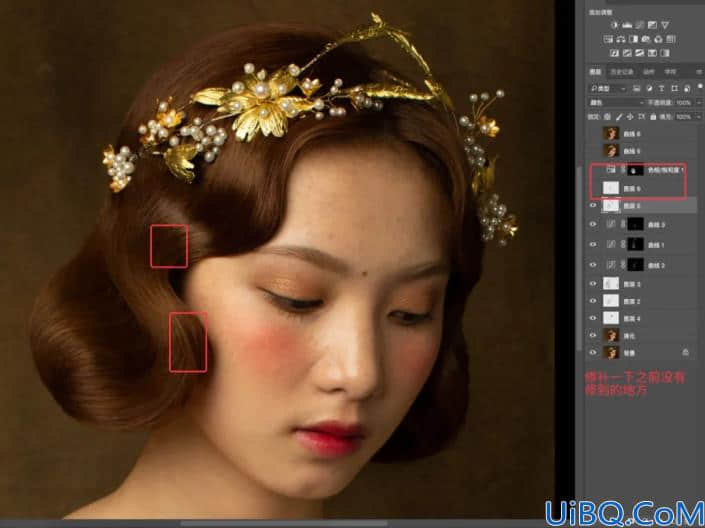Hide the 曲线 3 curves layer

click(x=593, y=224)
